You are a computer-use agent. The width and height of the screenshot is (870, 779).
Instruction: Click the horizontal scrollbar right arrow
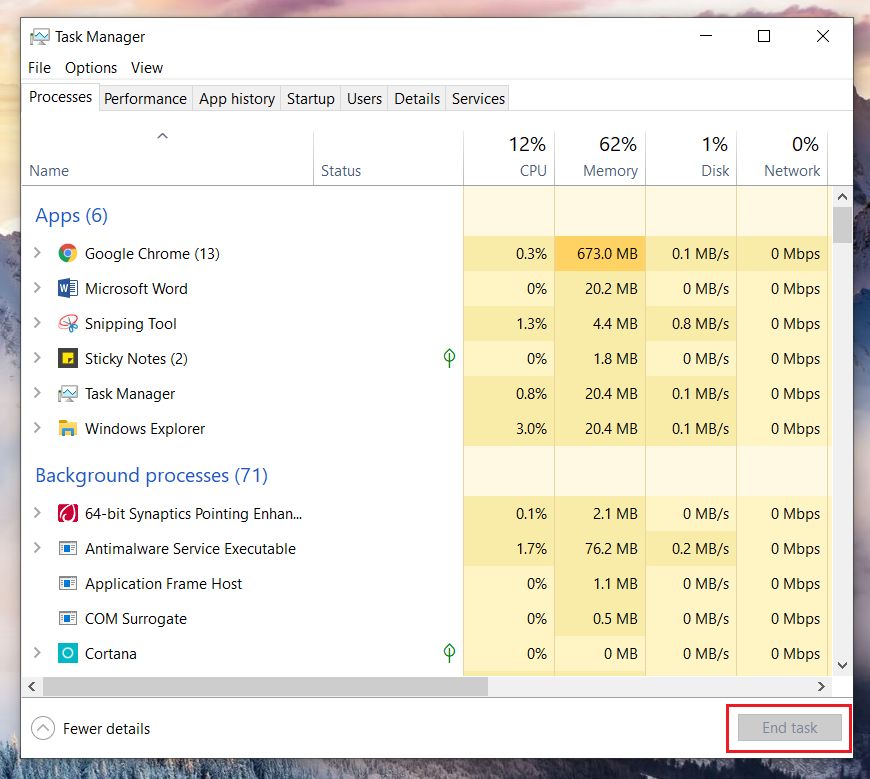pyautogui.click(x=821, y=686)
